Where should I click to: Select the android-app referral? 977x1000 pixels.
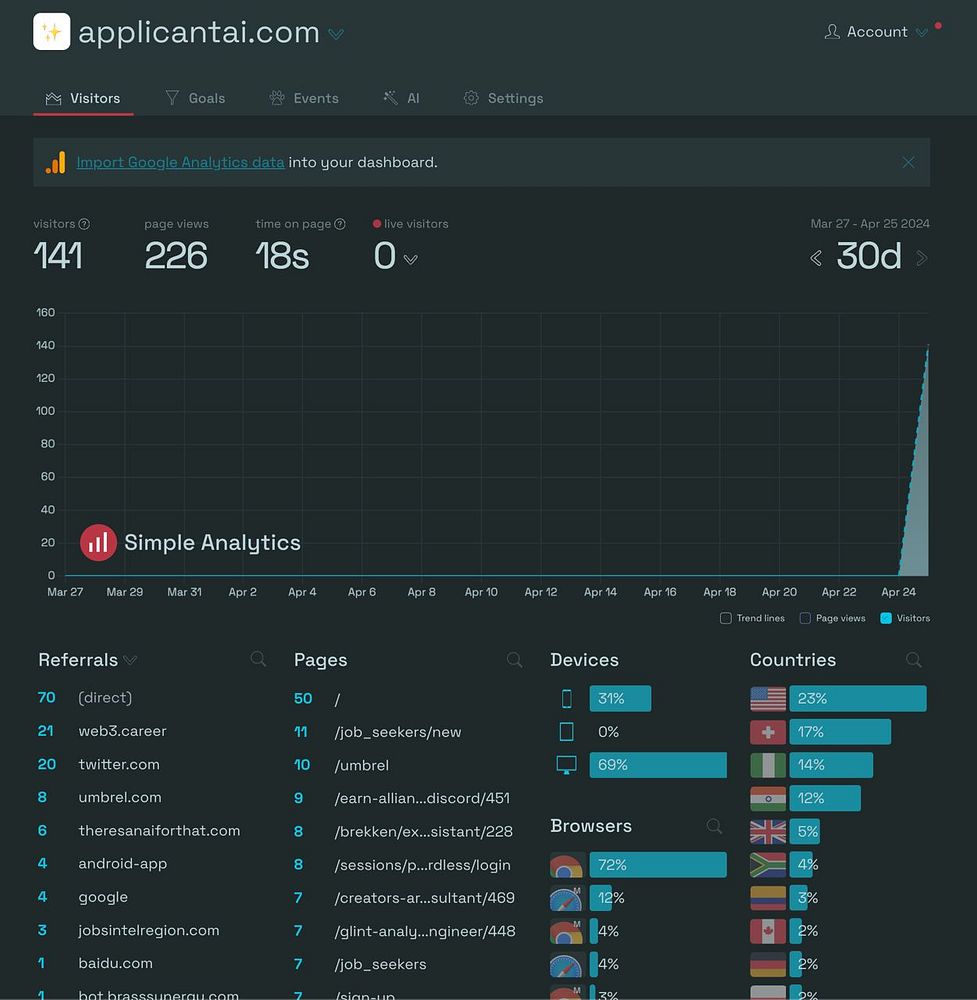(x=152, y=864)
